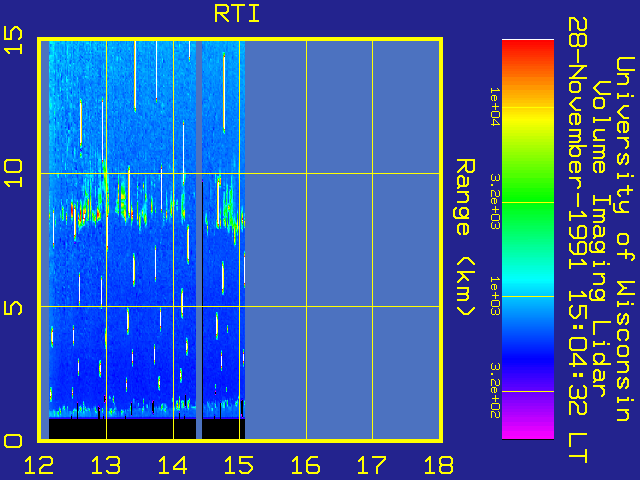Image resolution: width=640 pixels, height=480 pixels.
Task: Pick the red region of the colorbar
Action: 528,51
